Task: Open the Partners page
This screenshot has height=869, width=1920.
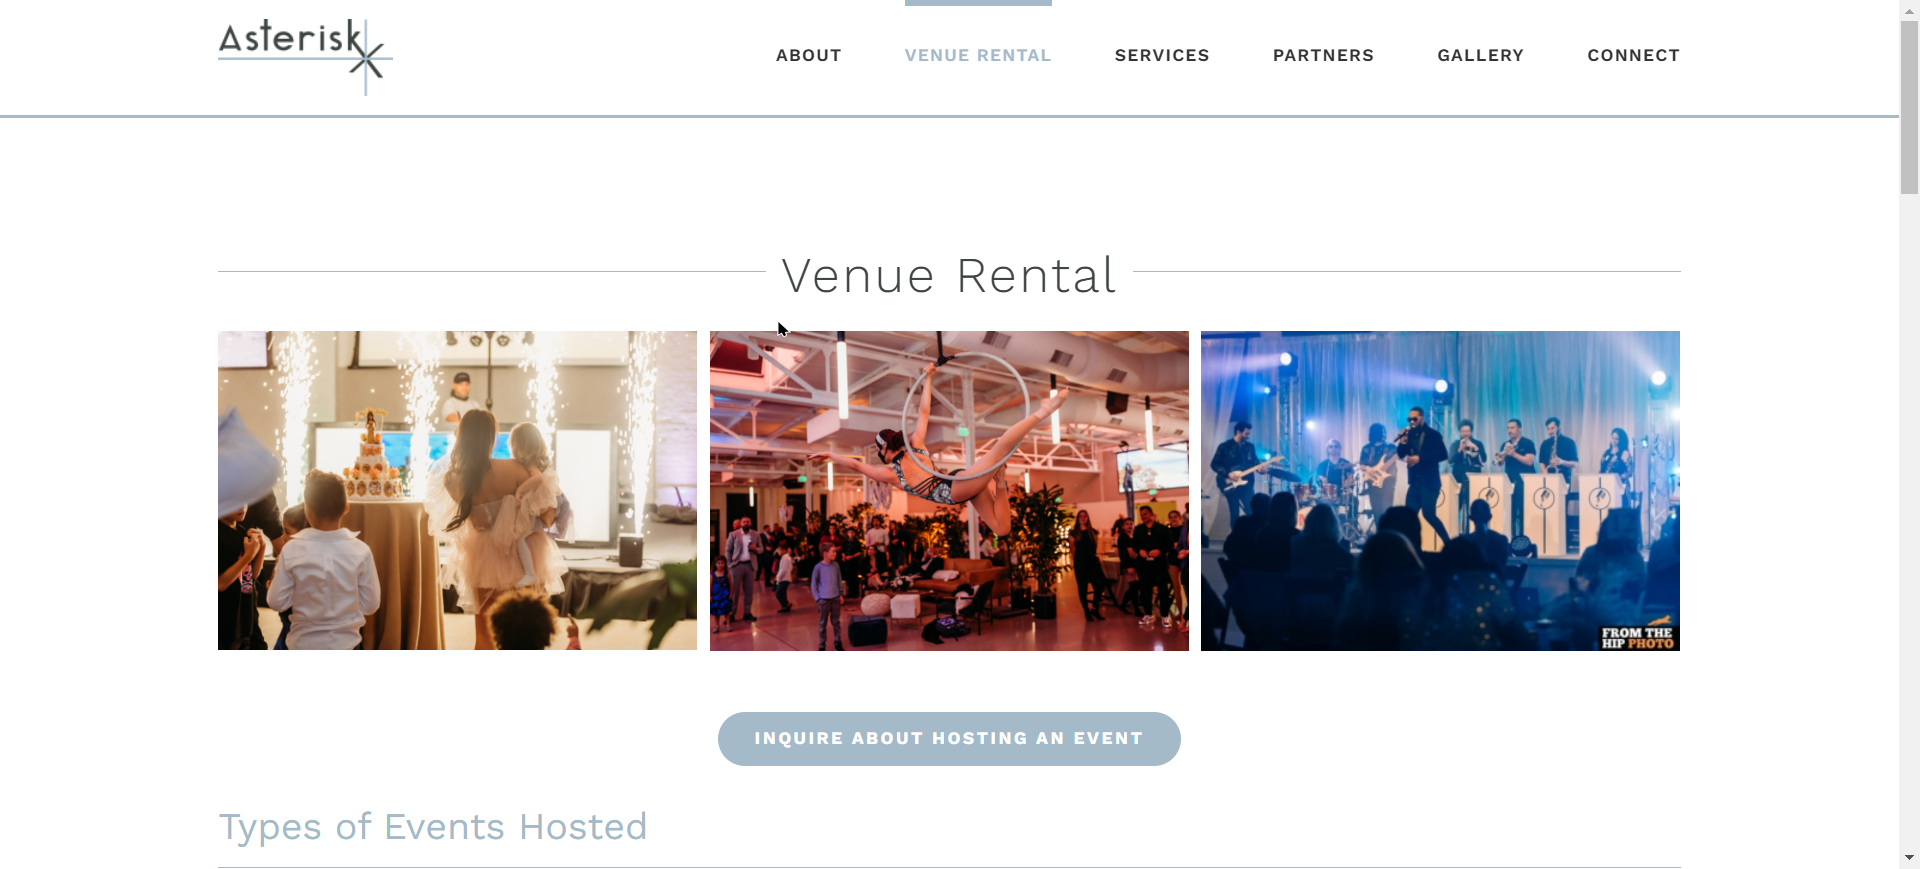Action: tap(1323, 56)
